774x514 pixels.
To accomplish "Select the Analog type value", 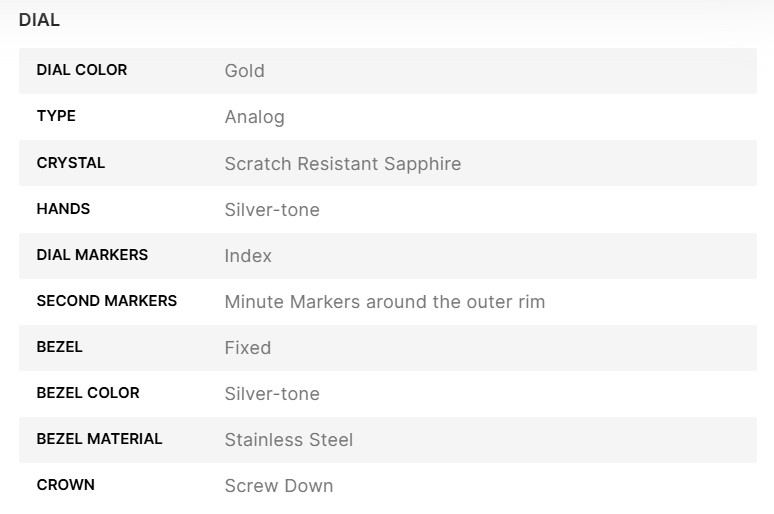I will pyautogui.click(x=254, y=117).
